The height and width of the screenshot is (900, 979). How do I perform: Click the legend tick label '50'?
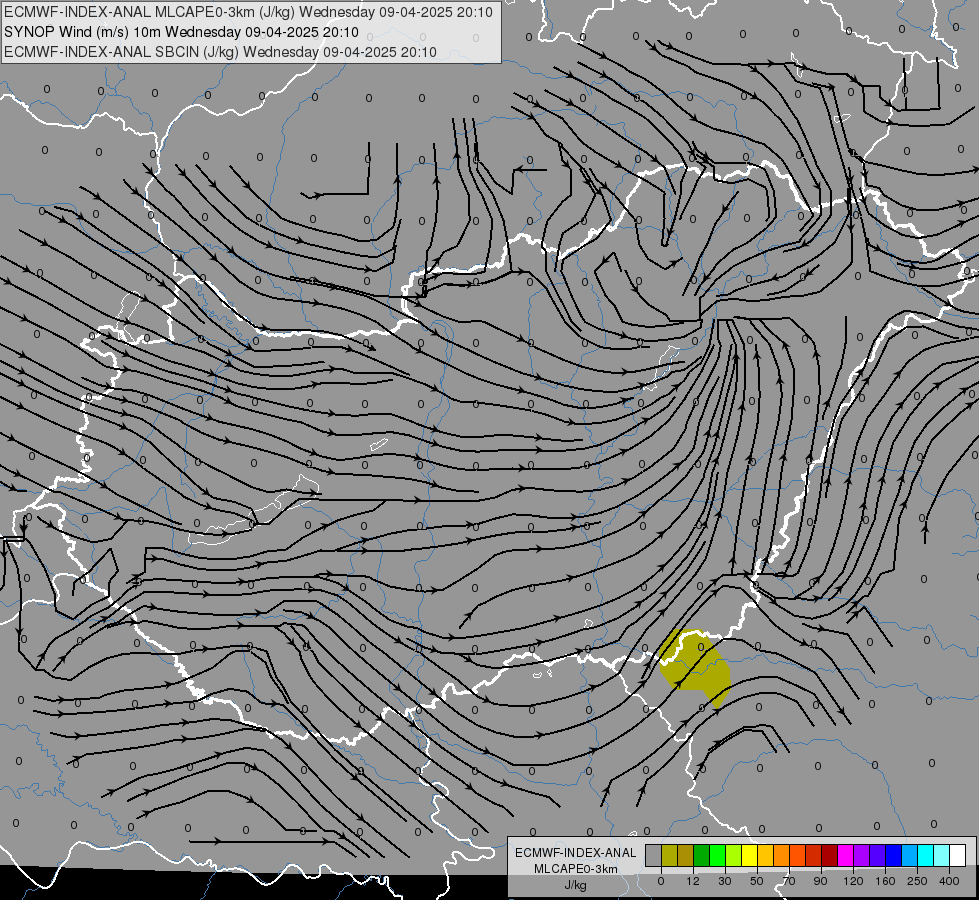(x=757, y=881)
